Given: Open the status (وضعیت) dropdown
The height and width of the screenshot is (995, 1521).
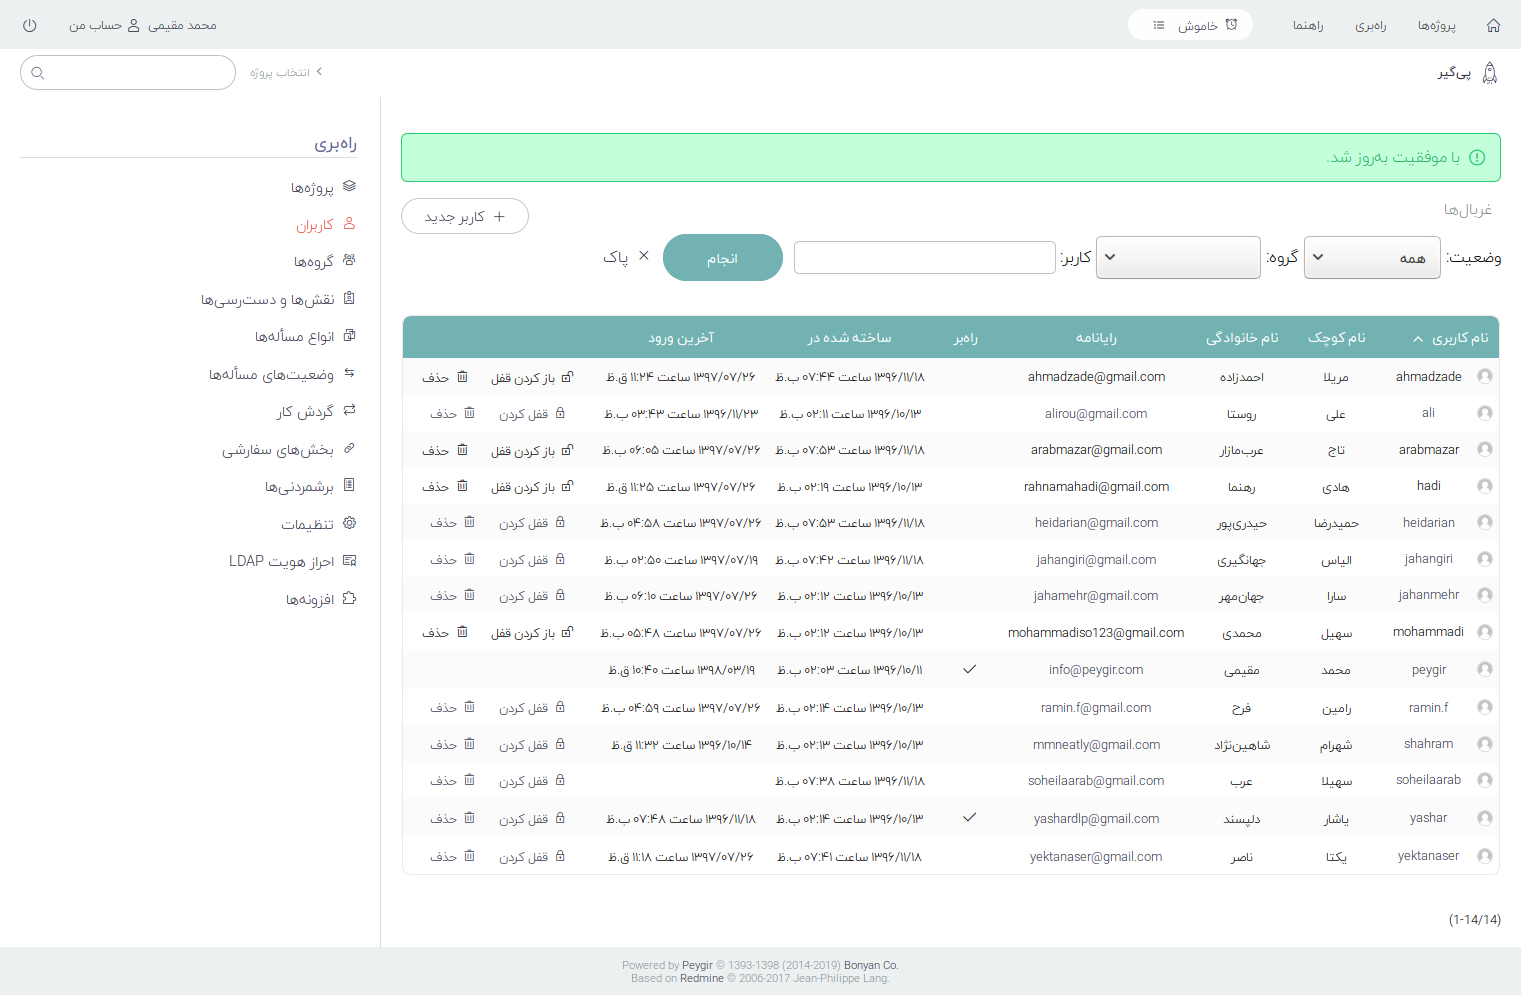Looking at the screenshot, I should [1372, 257].
